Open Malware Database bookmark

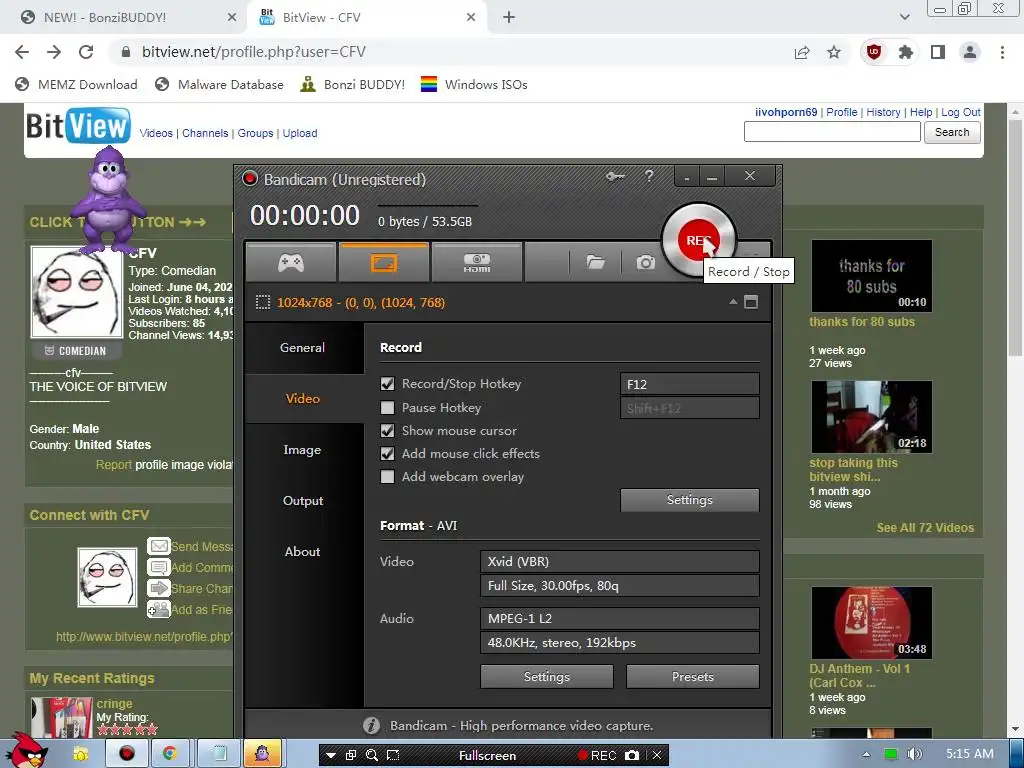coord(220,84)
